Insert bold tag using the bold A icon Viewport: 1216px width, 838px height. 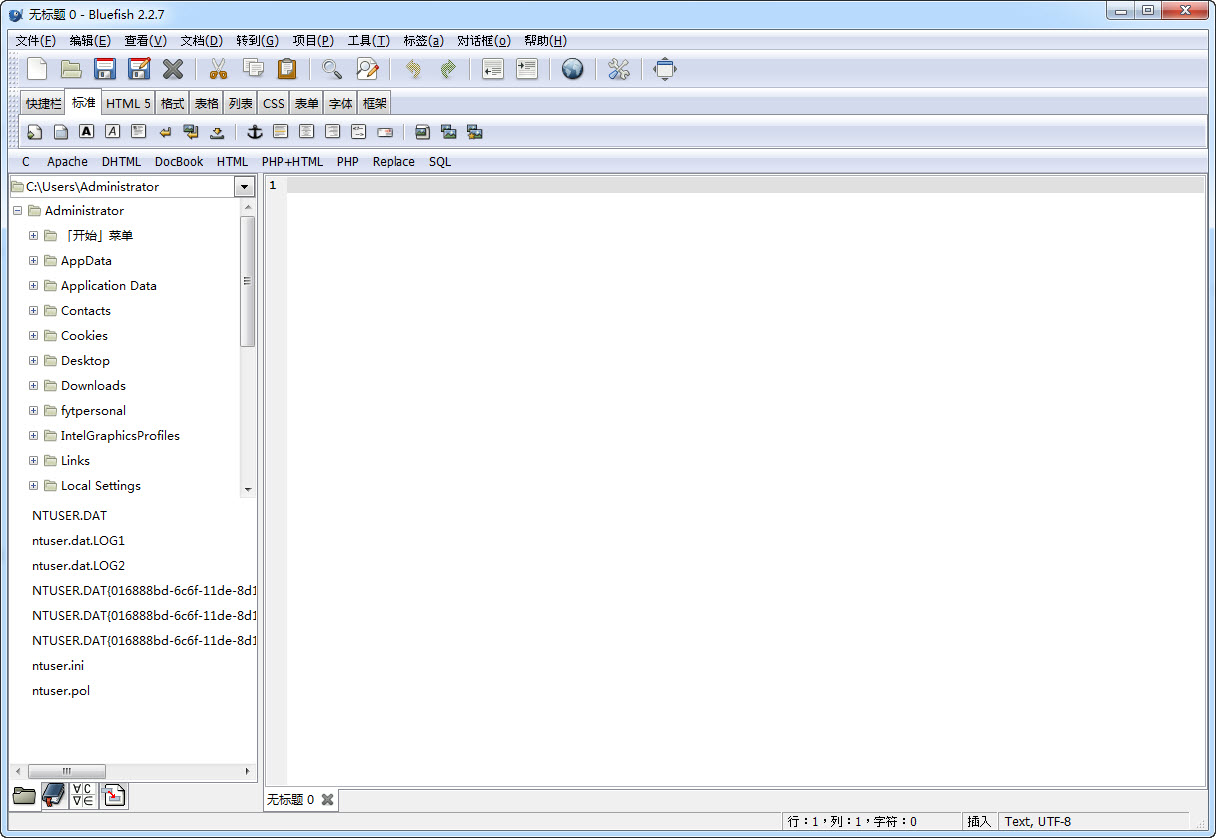87,132
